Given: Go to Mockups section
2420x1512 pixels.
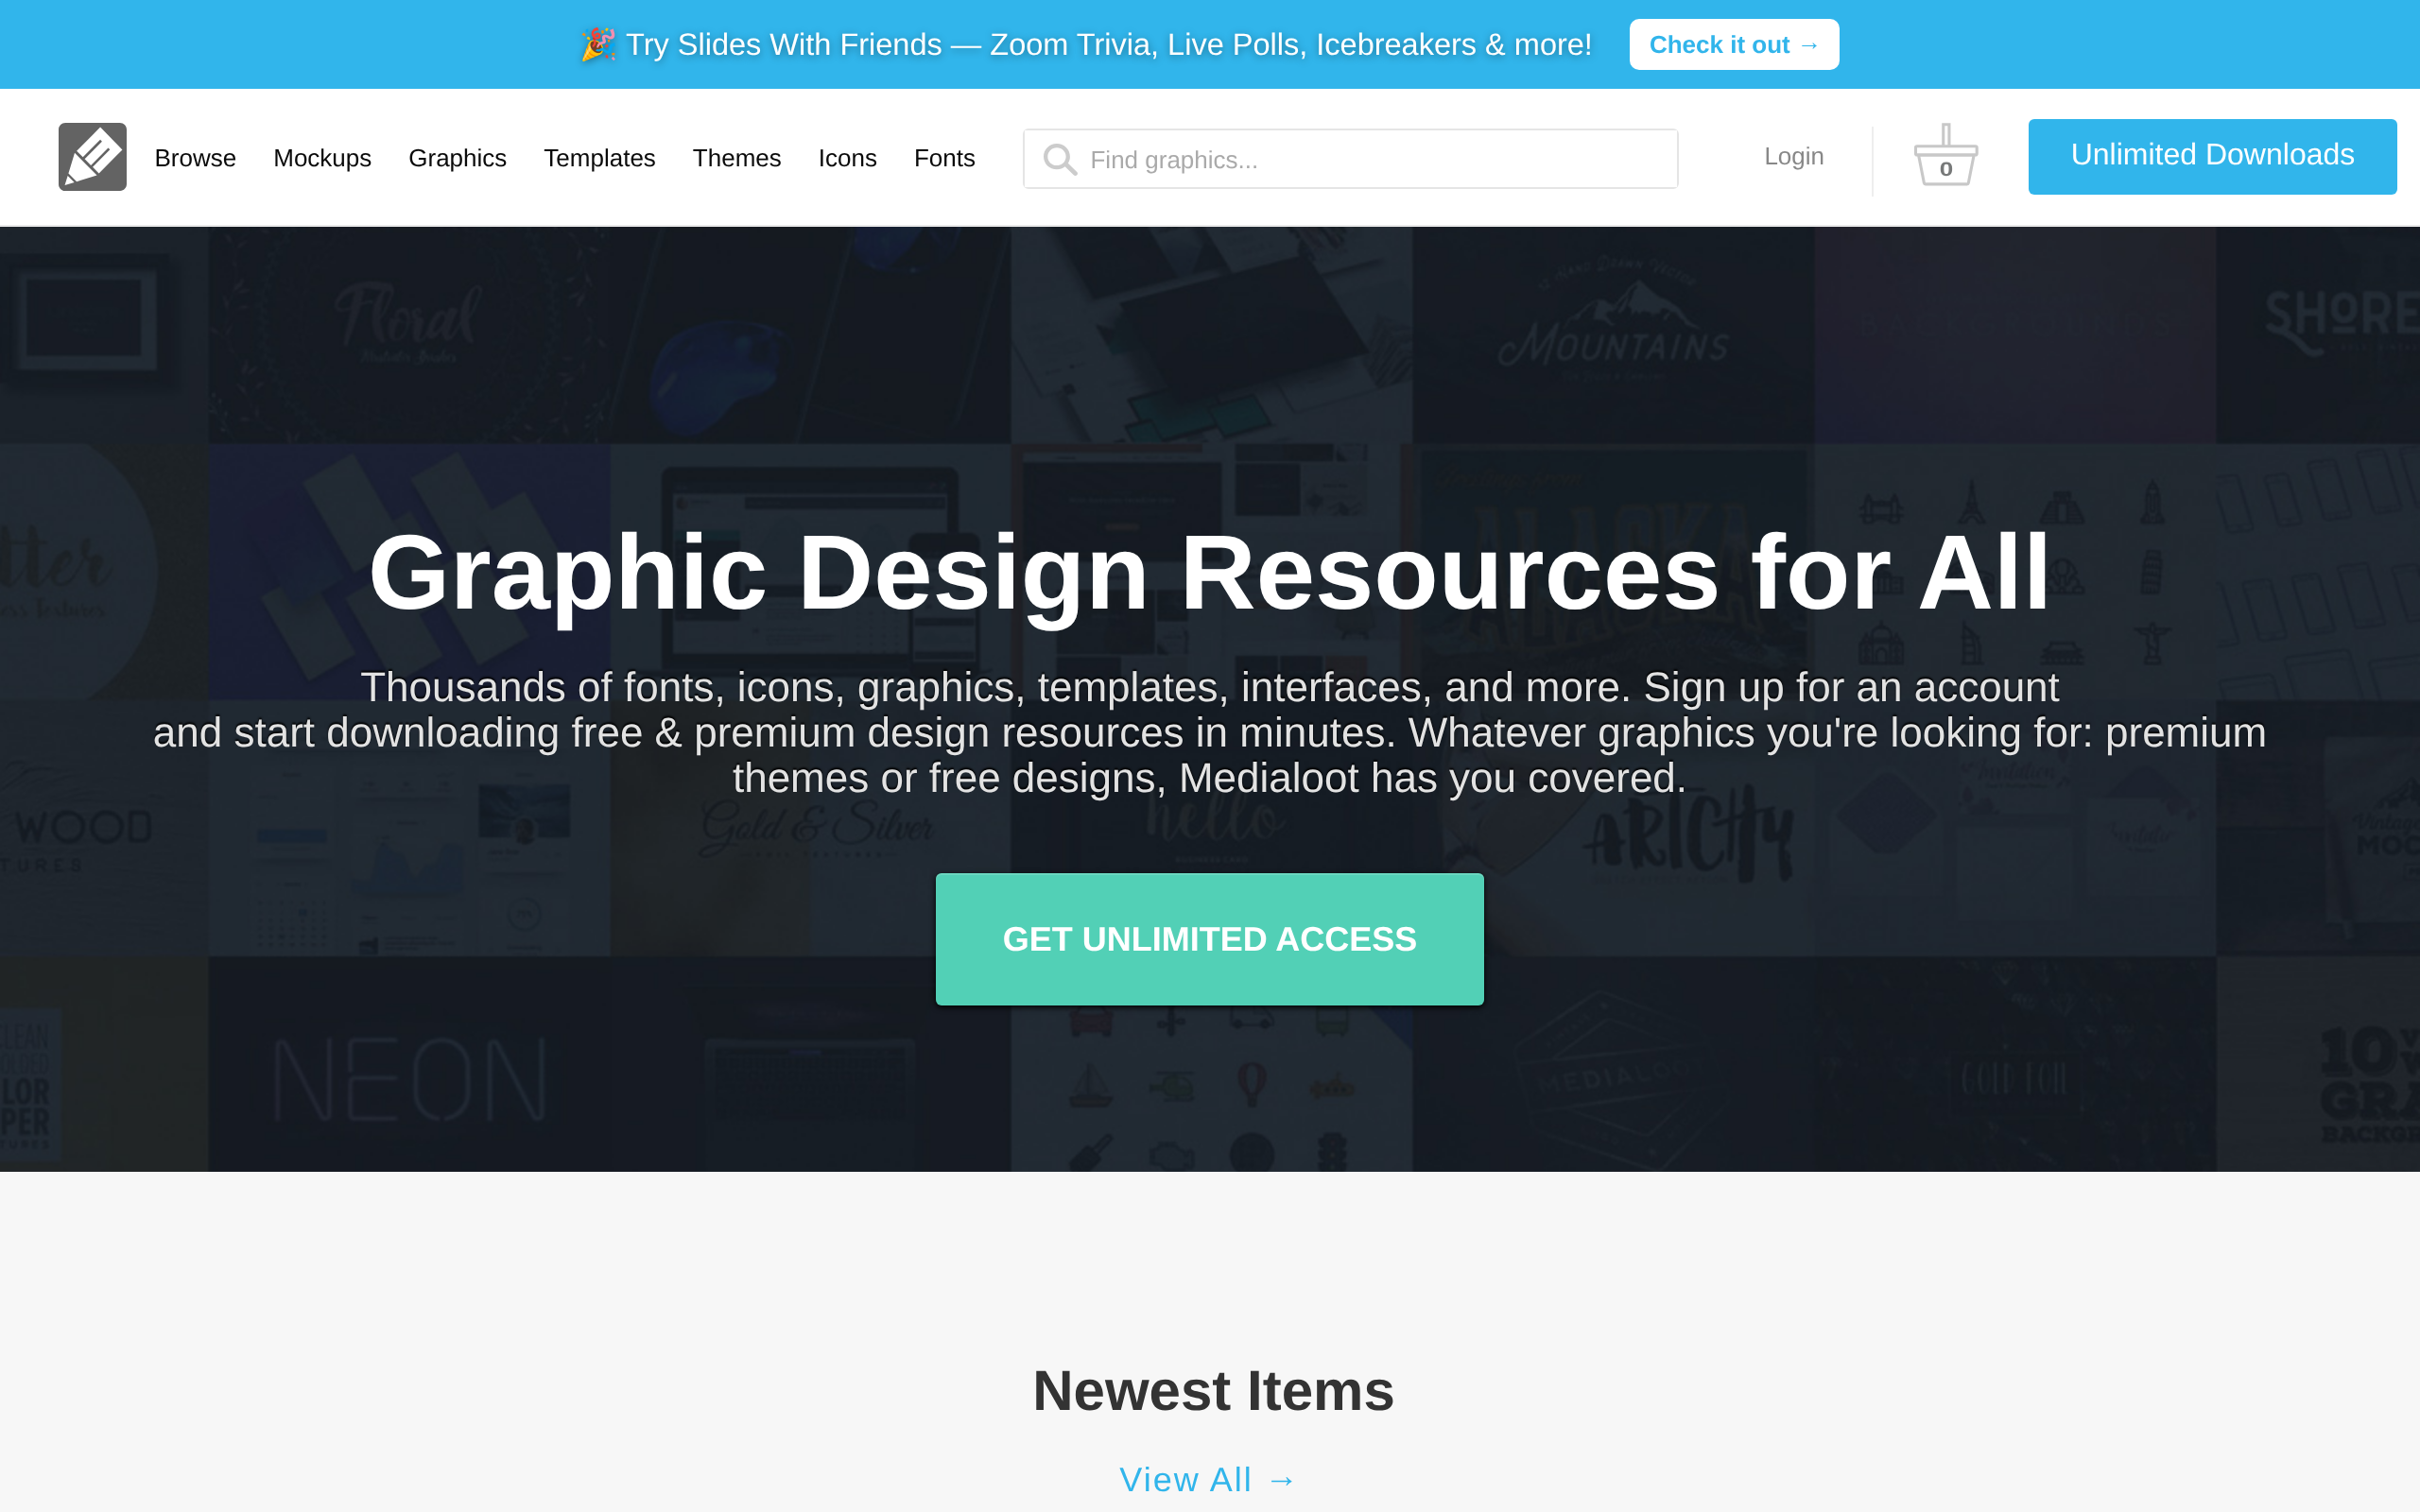Looking at the screenshot, I should pyautogui.click(x=322, y=158).
